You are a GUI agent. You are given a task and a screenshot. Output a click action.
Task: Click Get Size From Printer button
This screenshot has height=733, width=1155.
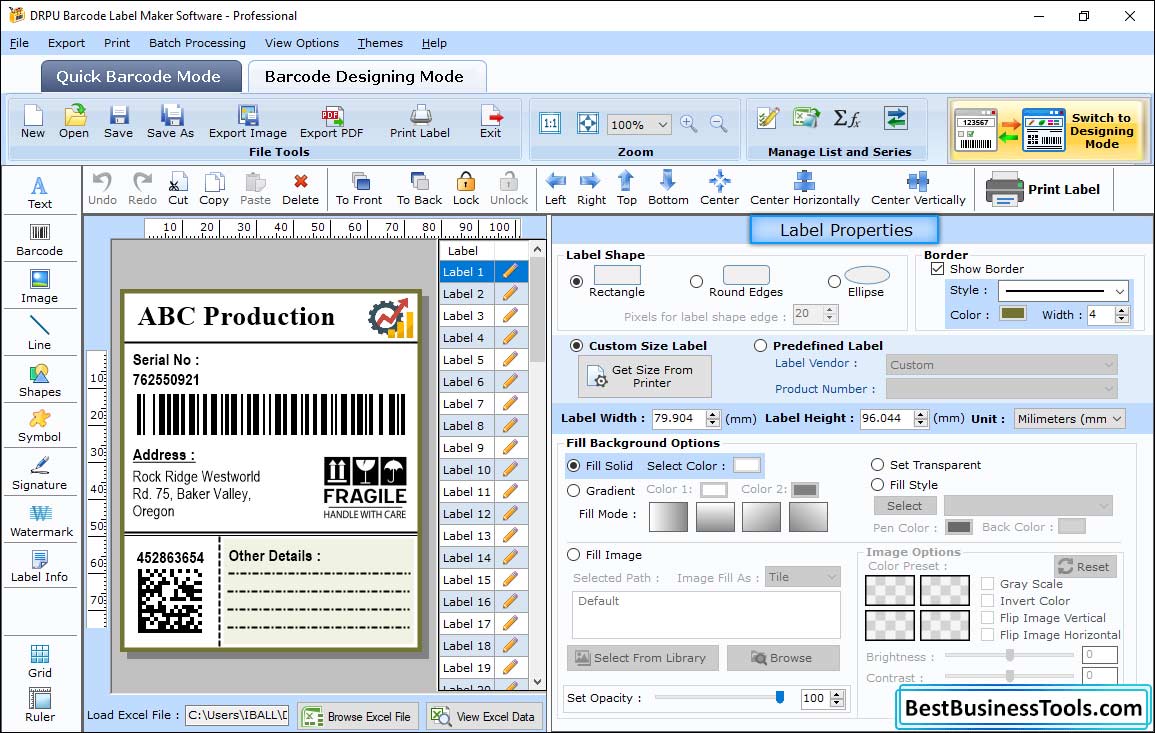pos(645,376)
